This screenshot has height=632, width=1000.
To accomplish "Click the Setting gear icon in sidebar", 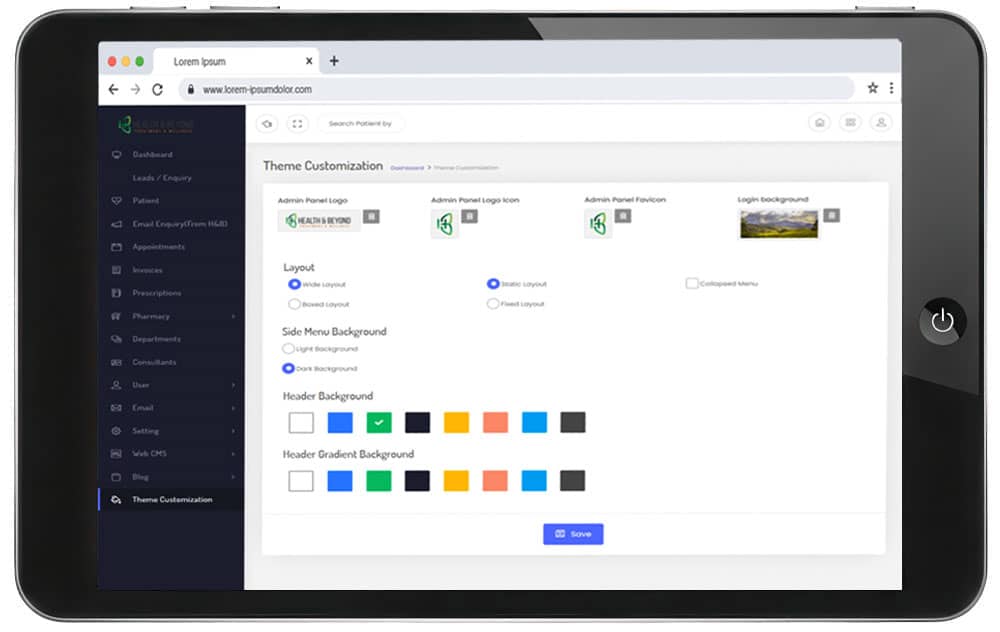I will [x=116, y=430].
